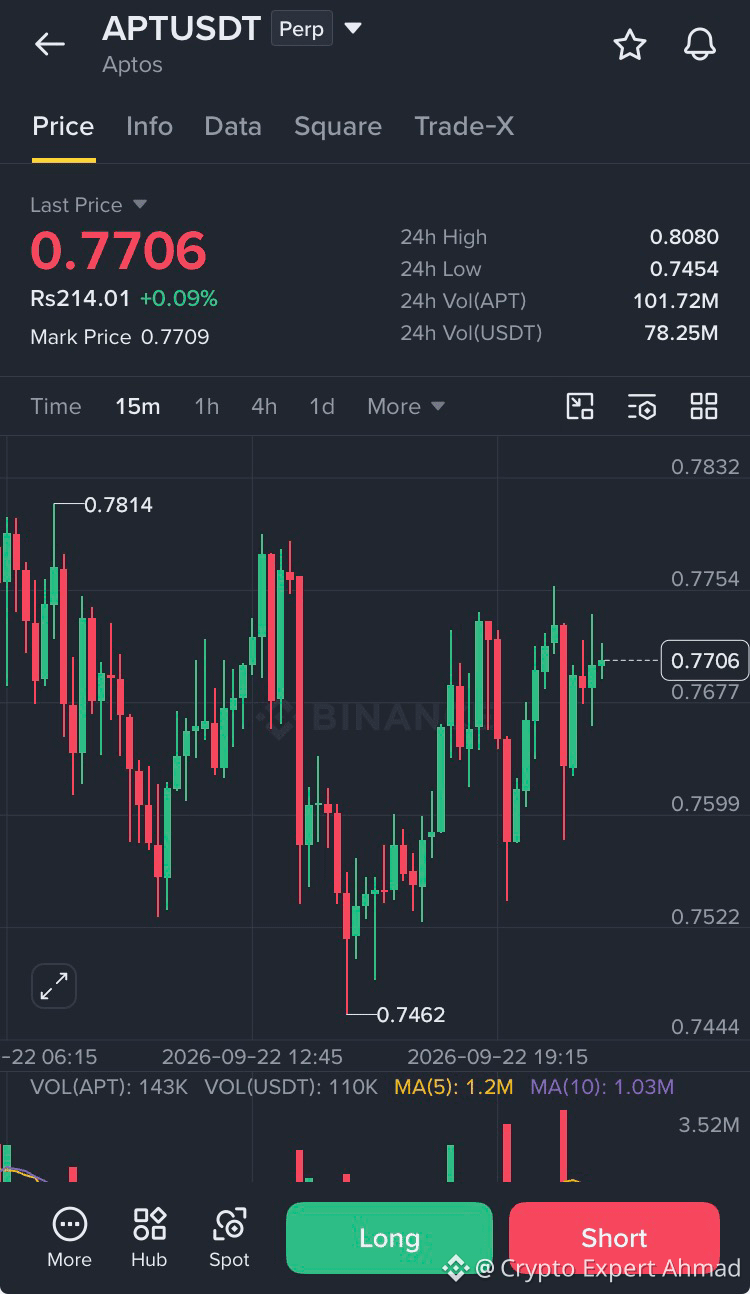Tap the red Short button
The image size is (750, 1294).
[x=614, y=1238]
